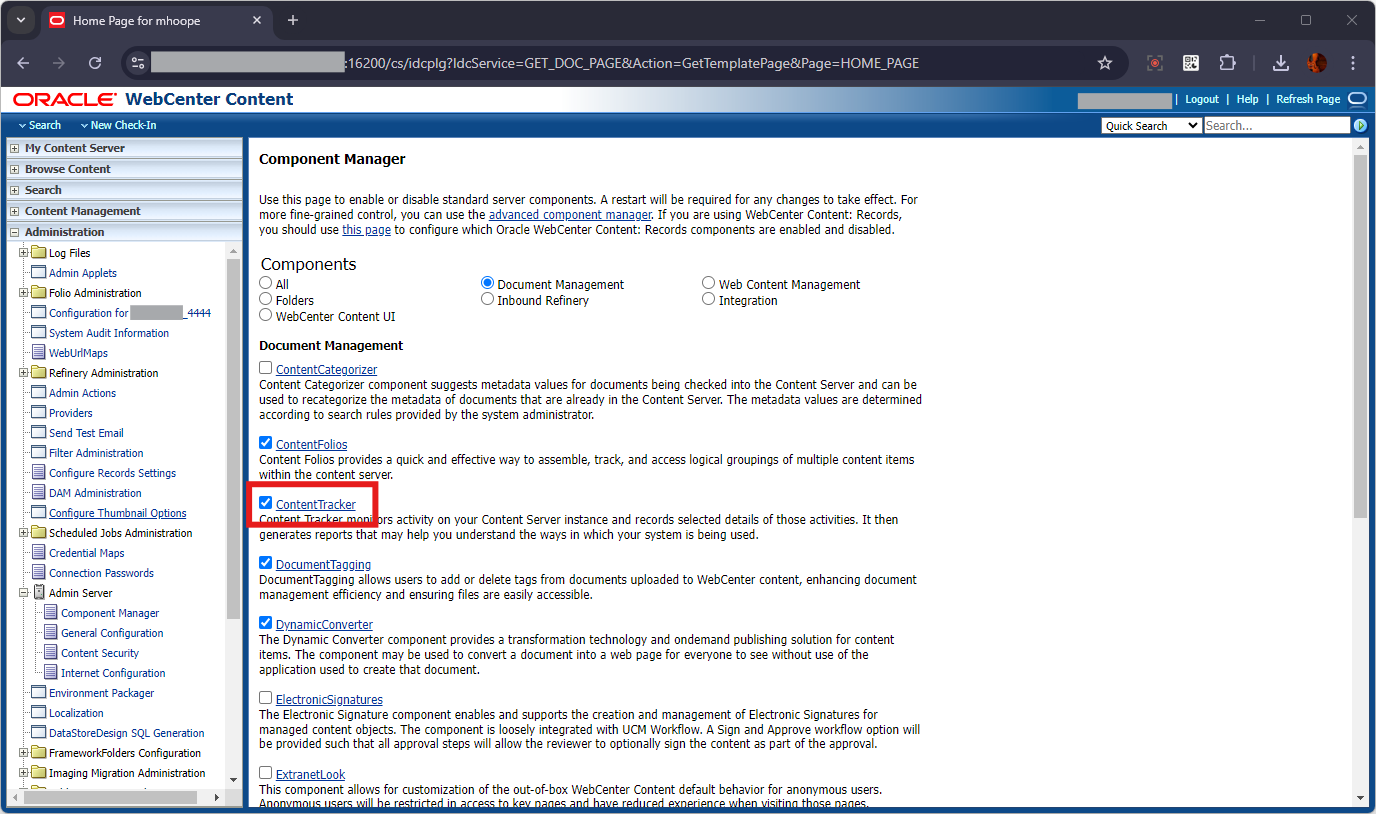1376x814 pixels.
Task: Click the 'this page' Records link
Action: pyautogui.click(x=366, y=230)
